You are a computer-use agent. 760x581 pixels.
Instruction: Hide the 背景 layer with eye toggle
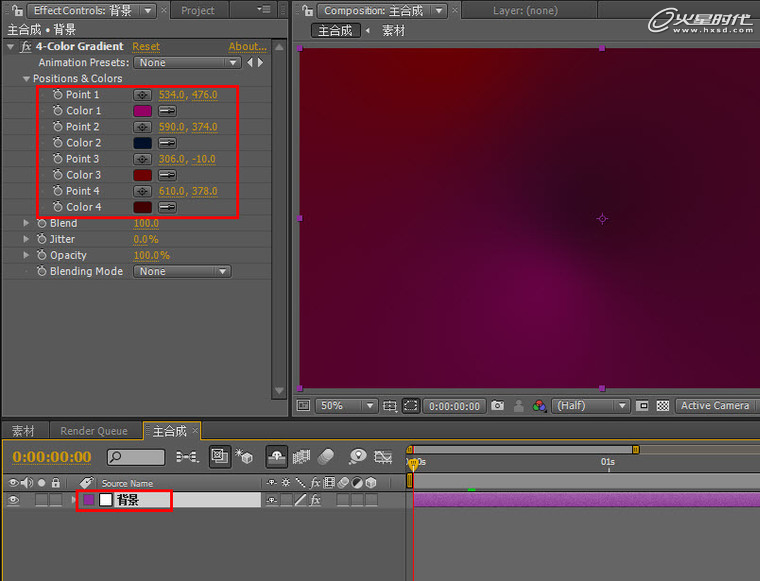point(14,500)
